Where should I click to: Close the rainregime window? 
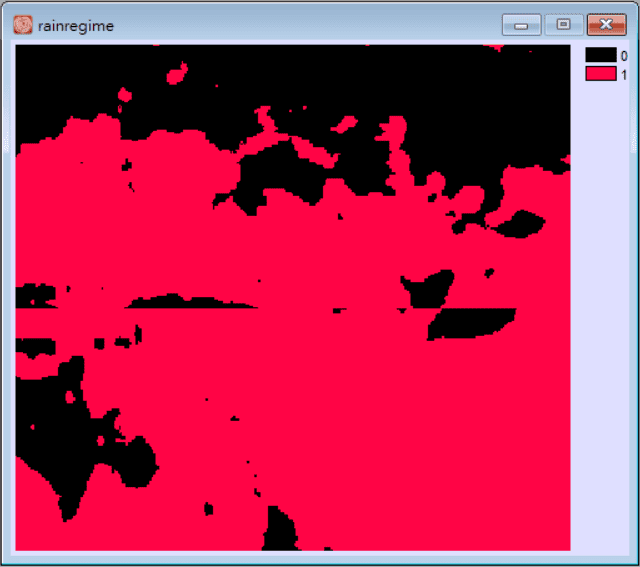607,25
